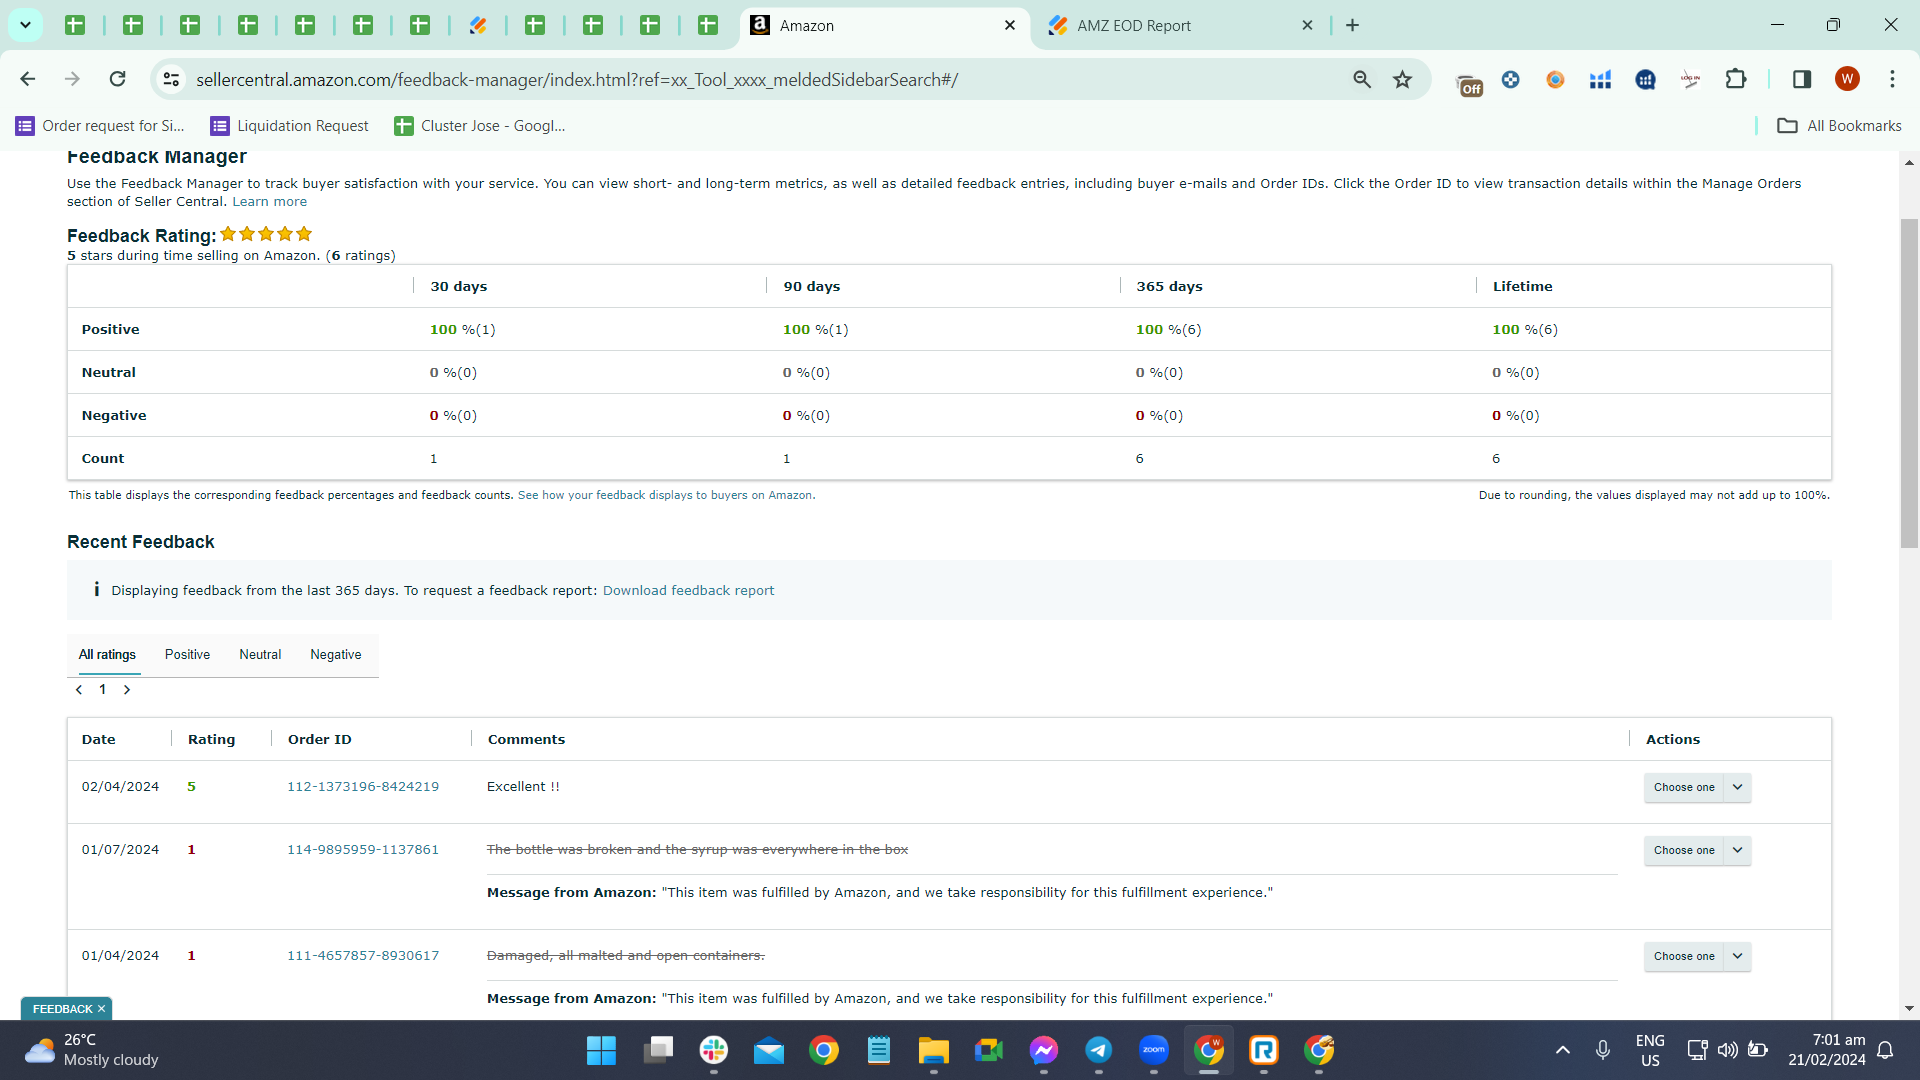Switch to the Negative ratings tab
Viewport: 1920px width, 1080px height.
pyautogui.click(x=336, y=654)
